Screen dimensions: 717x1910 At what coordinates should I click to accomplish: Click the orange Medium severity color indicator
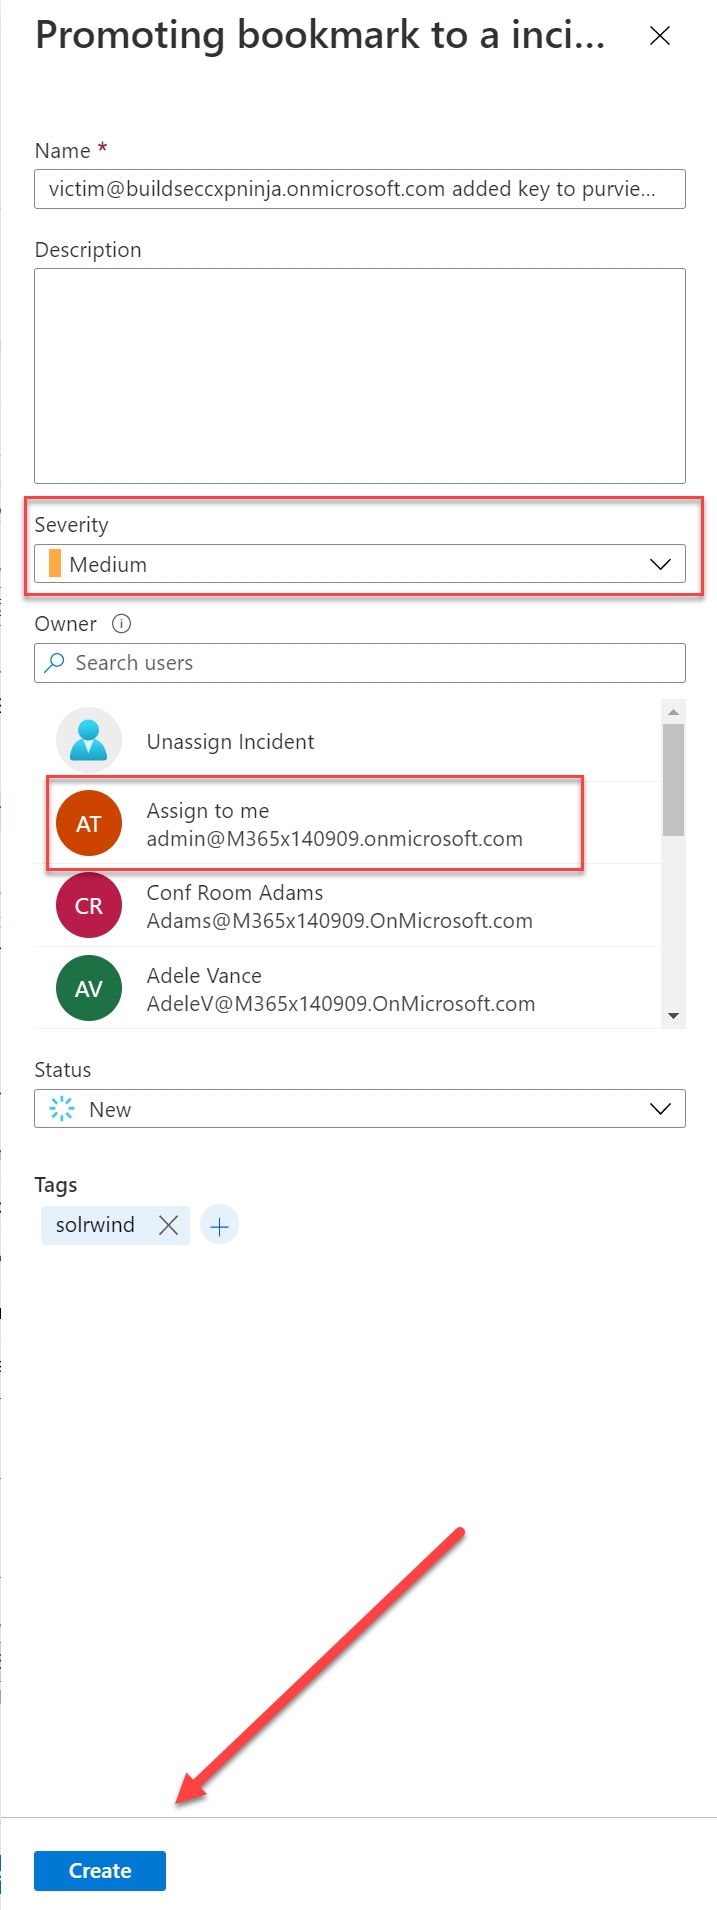click(x=55, y=564)
